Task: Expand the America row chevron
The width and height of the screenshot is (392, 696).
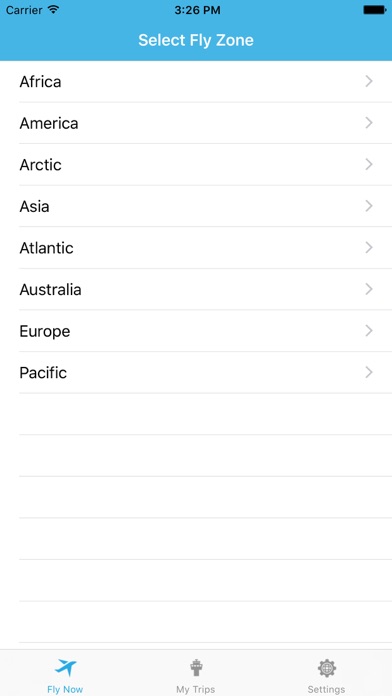Action: tap(369, 123)
